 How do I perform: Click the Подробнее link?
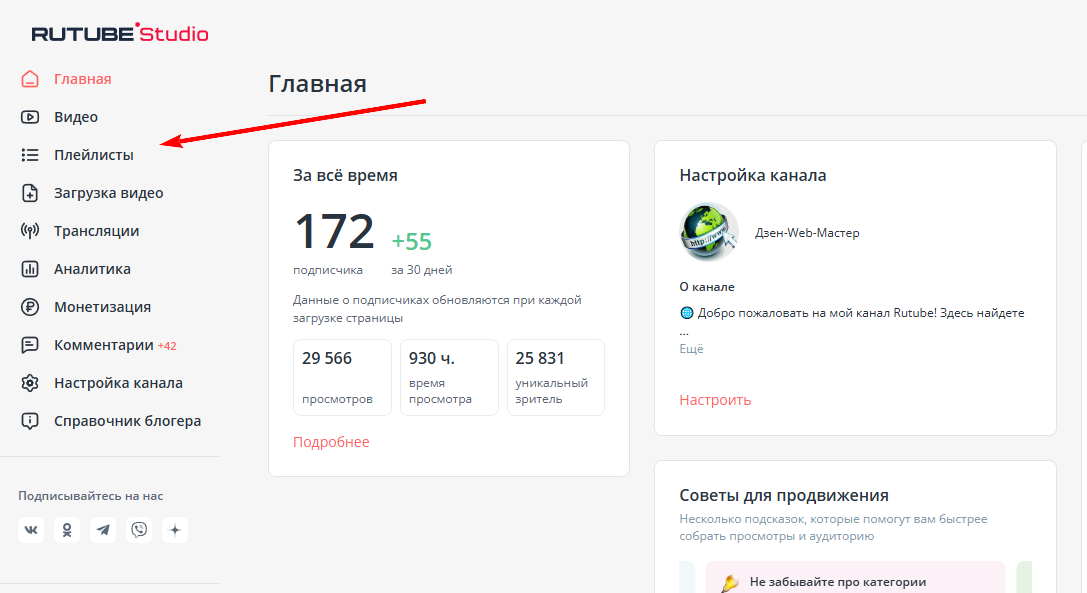point(331,442)
